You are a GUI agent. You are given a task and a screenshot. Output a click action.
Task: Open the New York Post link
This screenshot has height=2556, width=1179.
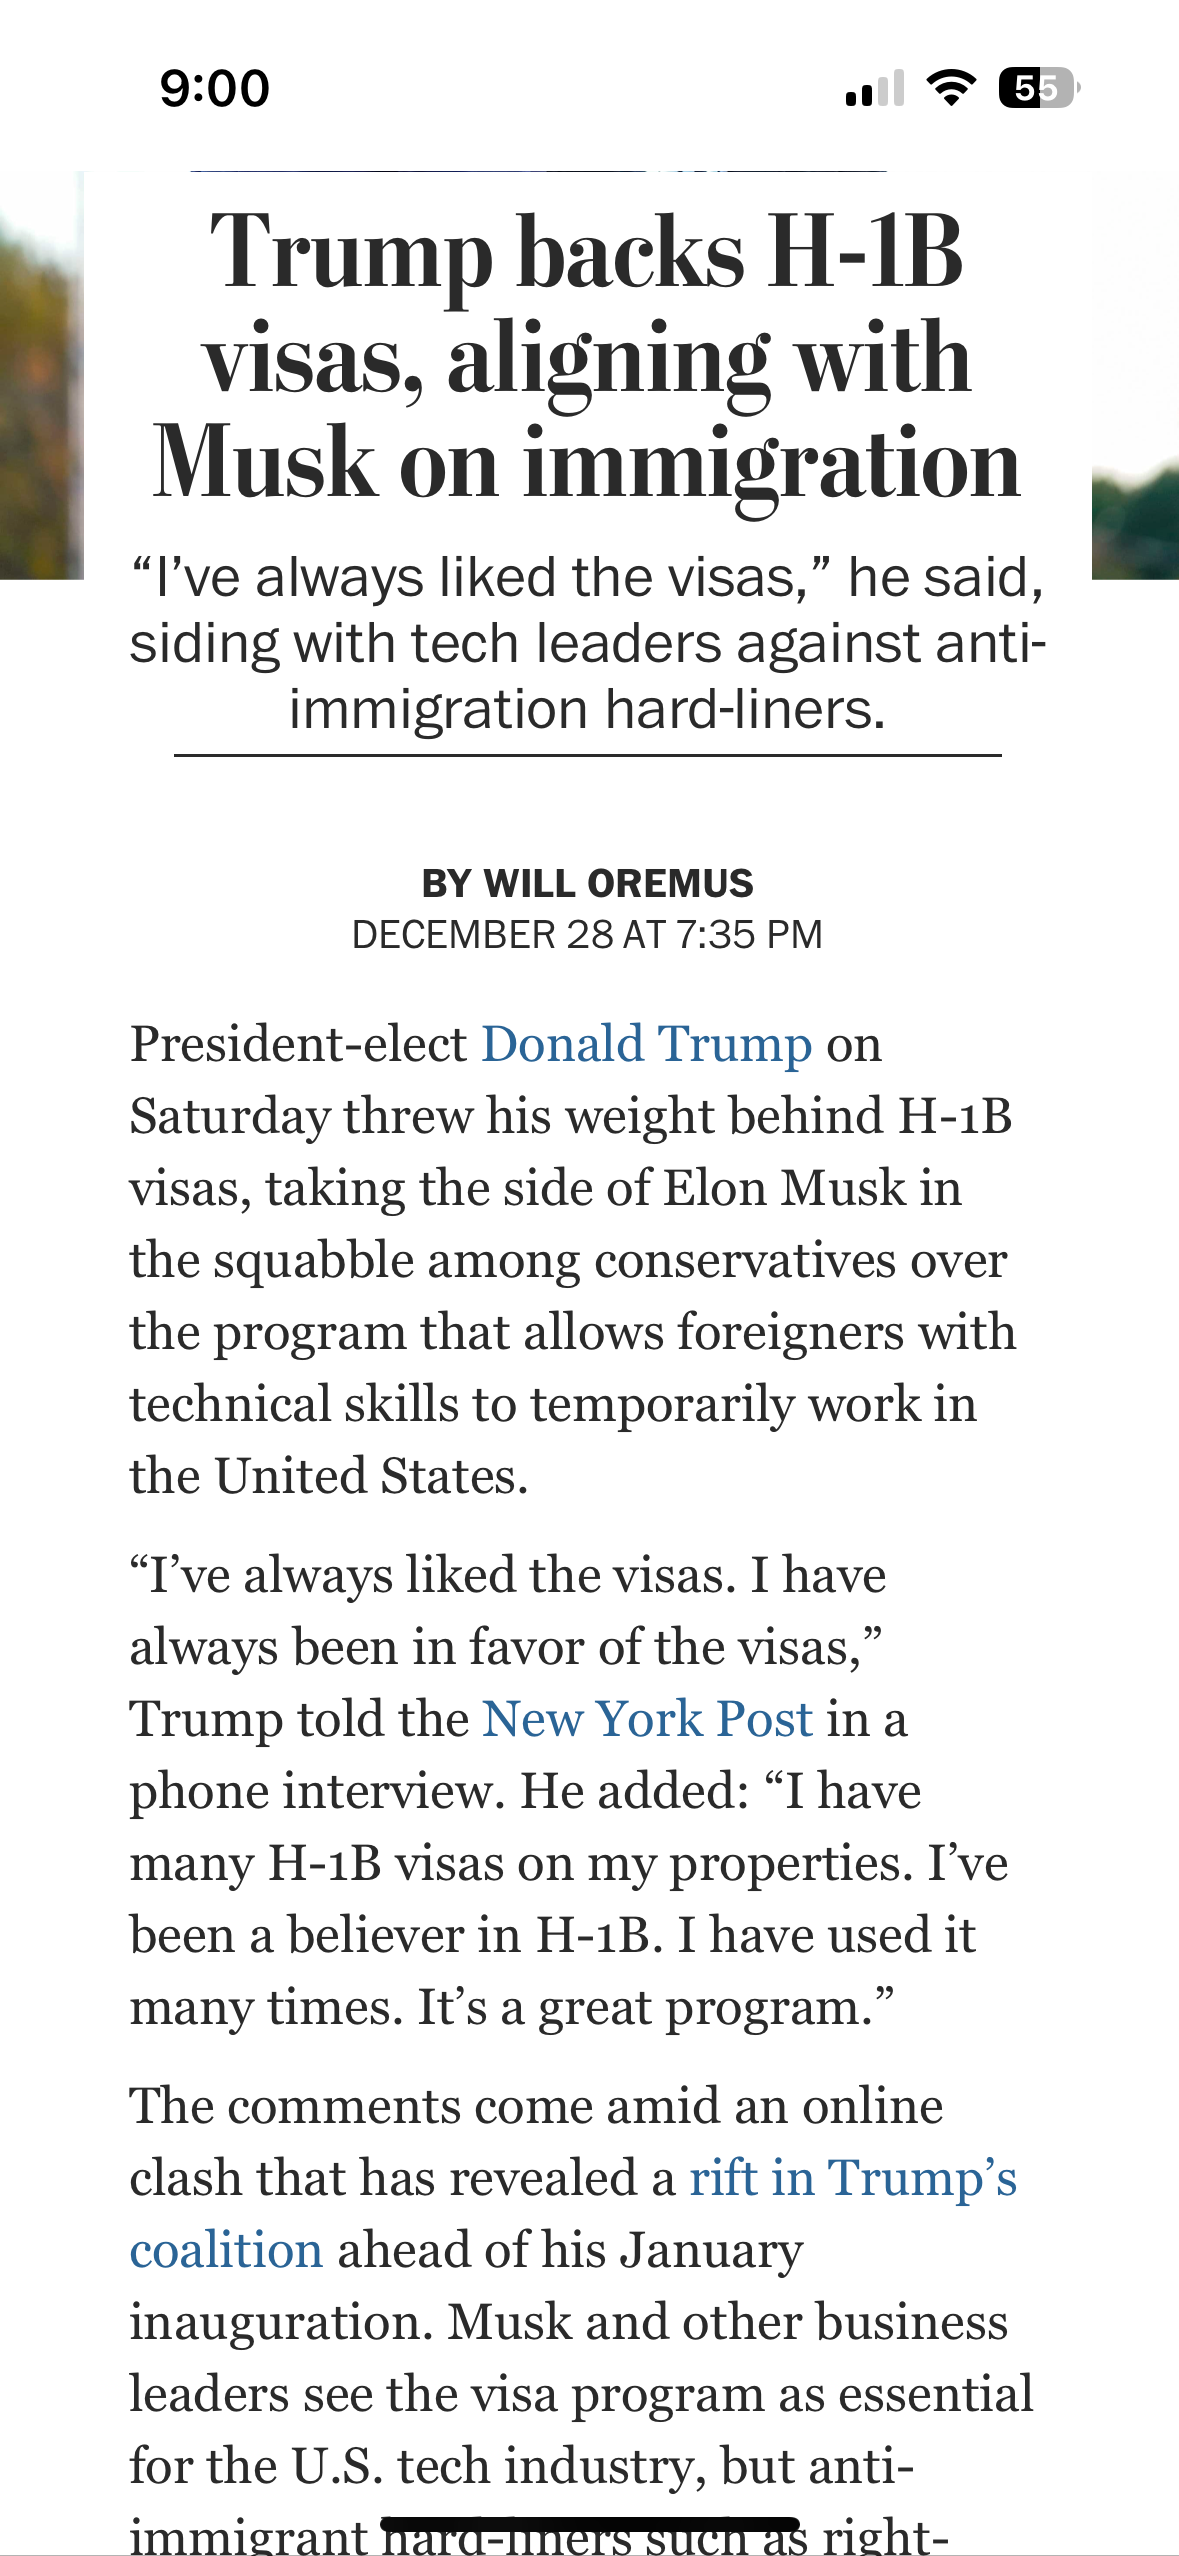pos(647,1719)
